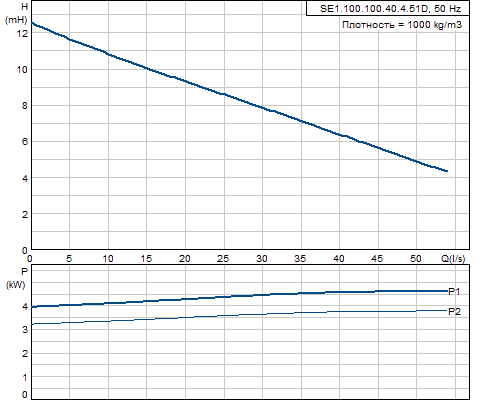
Task: Click the 40 tick on flow axis
Action: [x=339, y=258]
